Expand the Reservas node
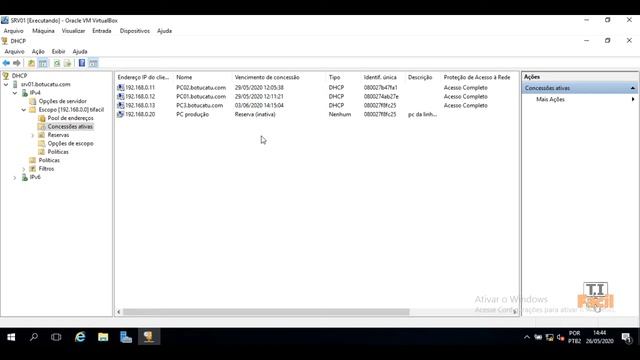The width and height of the screenshot is (640, 360). click(x=33, y=135)
